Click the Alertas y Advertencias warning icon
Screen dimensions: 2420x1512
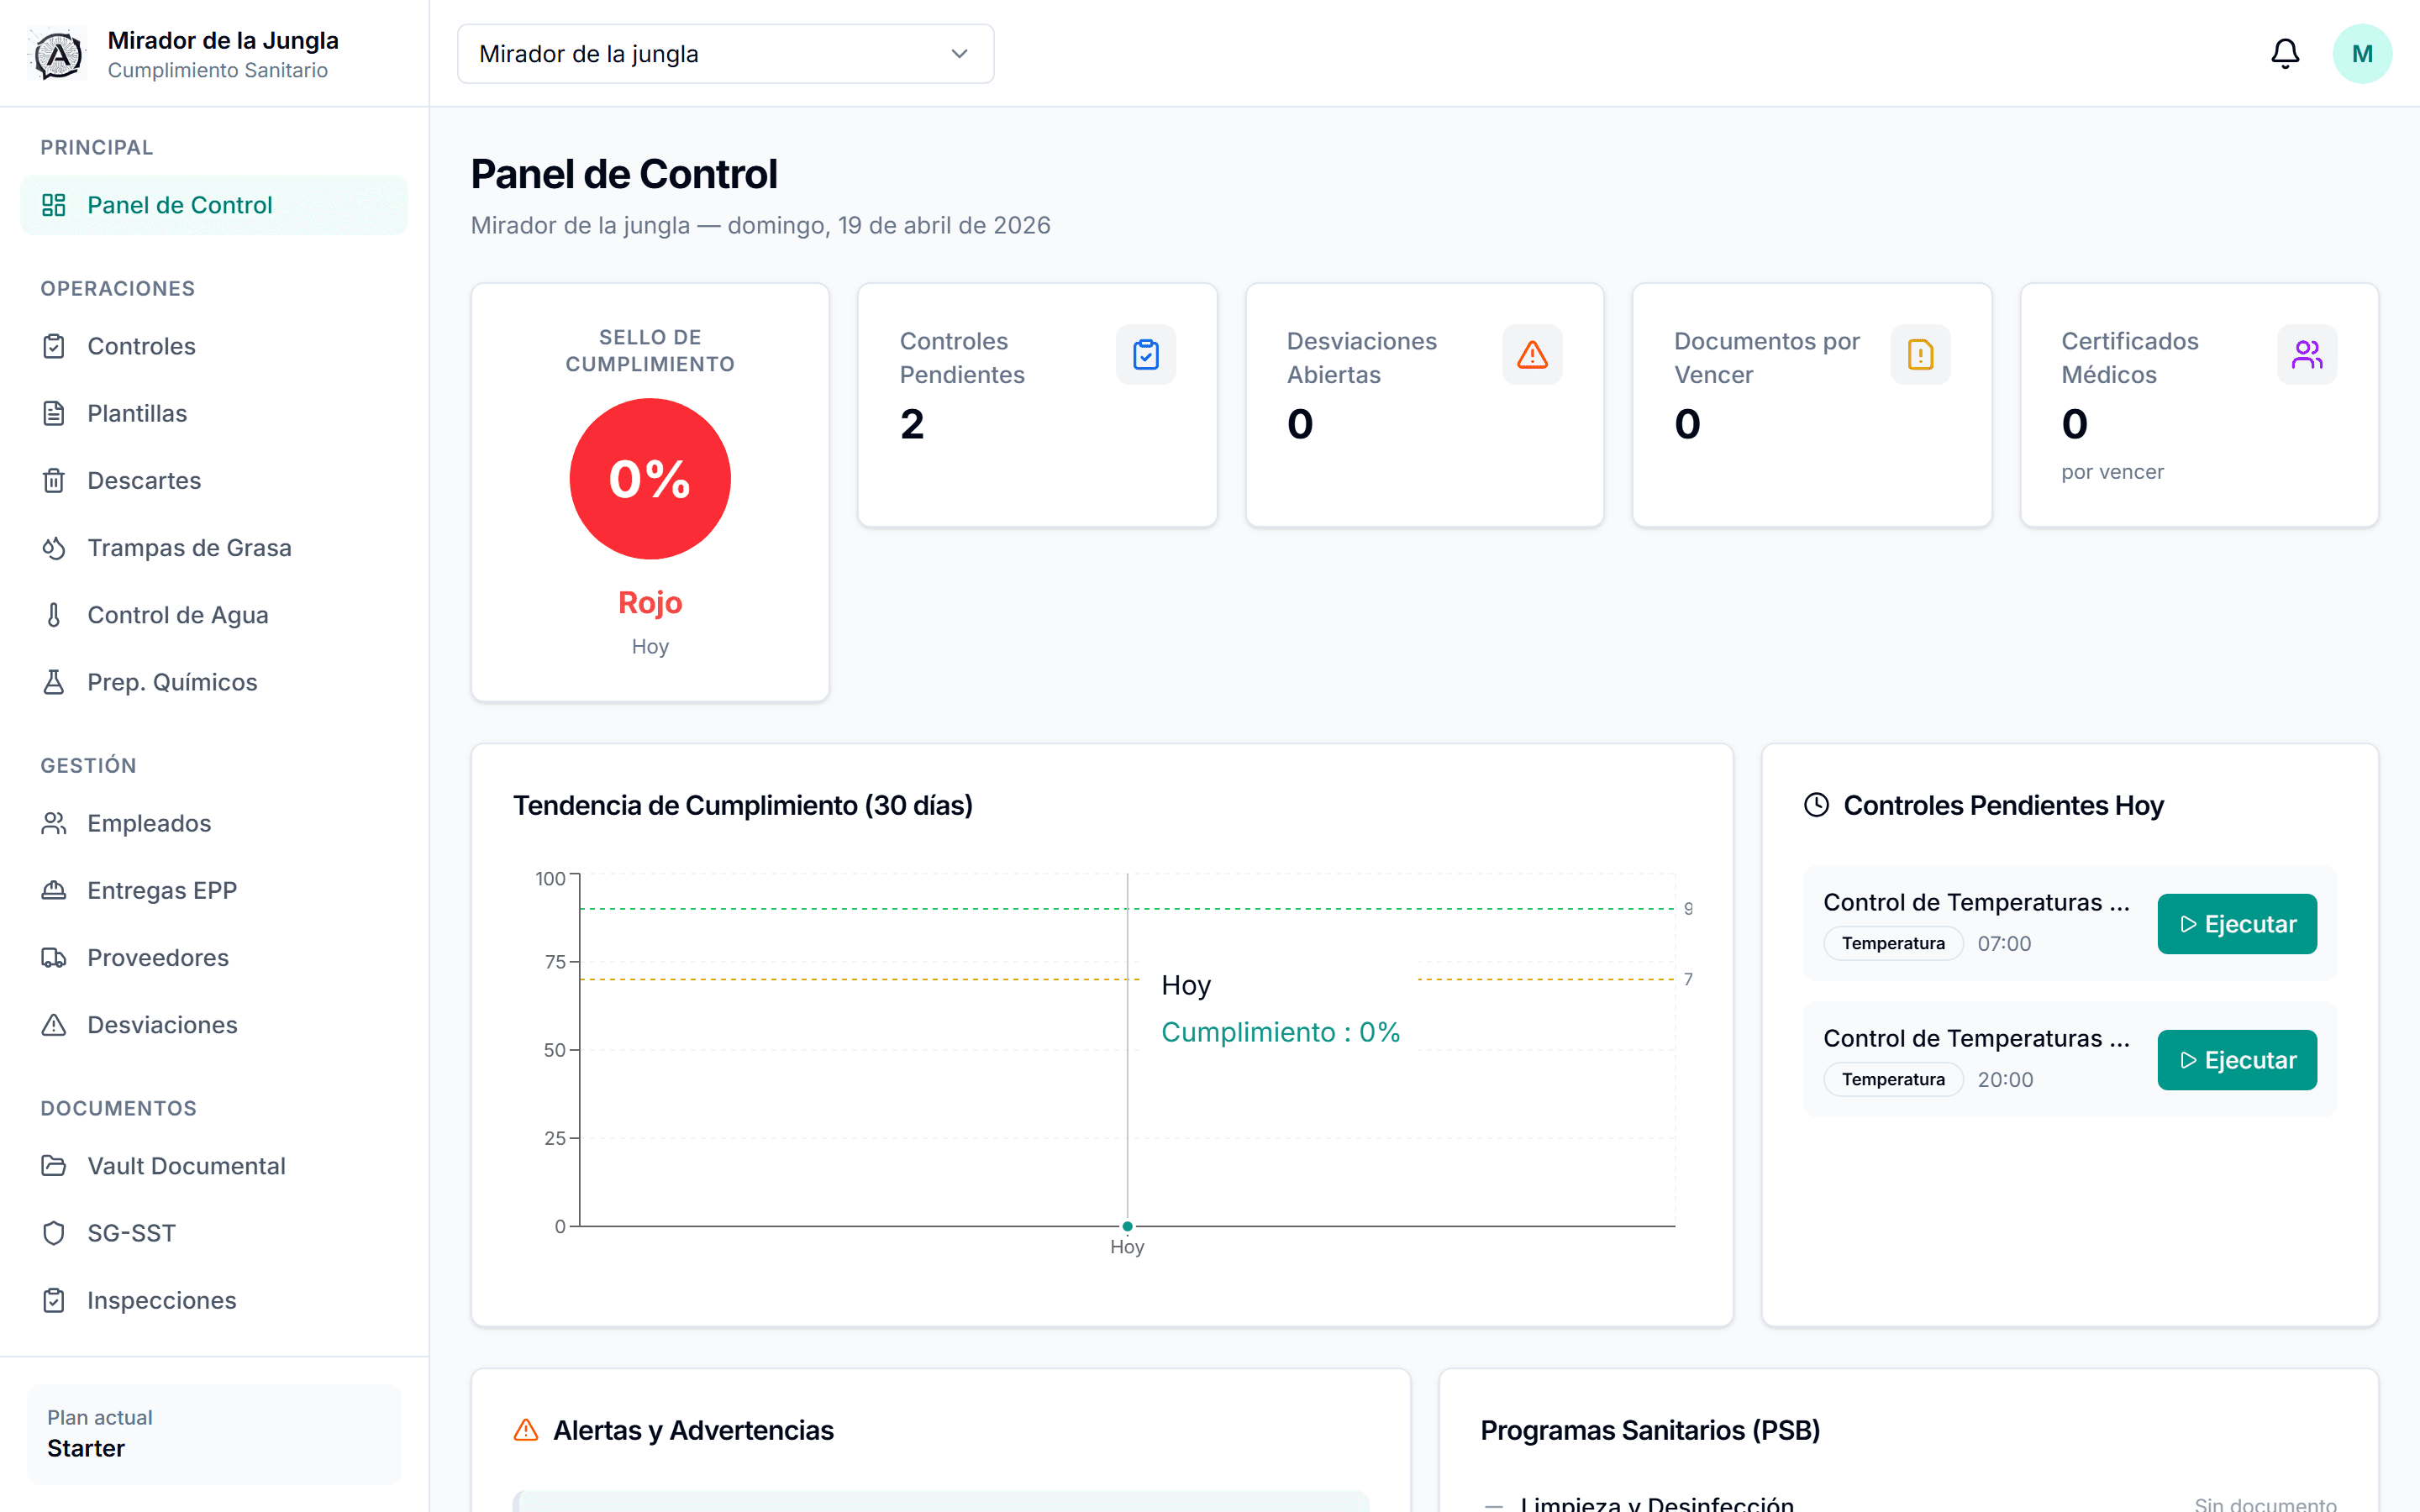point(526,1430)
